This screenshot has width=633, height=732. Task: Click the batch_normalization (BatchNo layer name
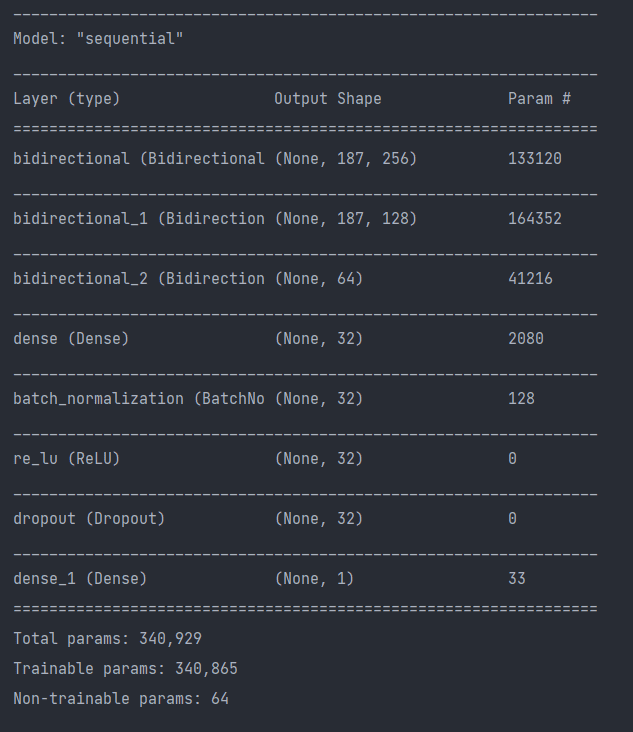coord(139,399)
